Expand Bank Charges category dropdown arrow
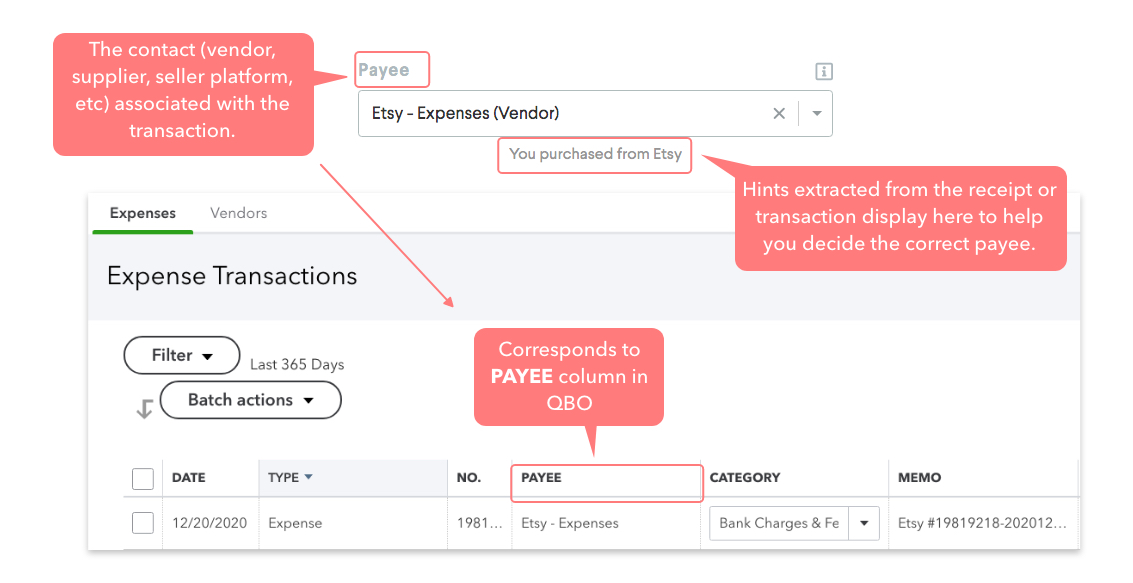Screen dimensions: 1133x583 pos(864,523)
